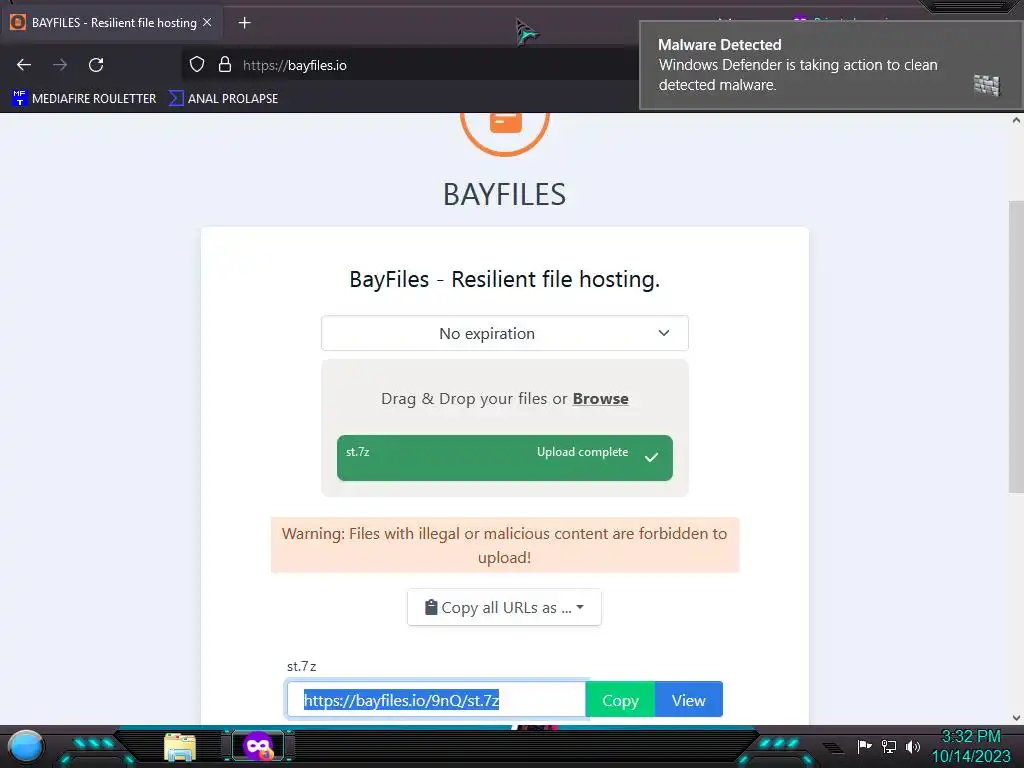Open the Start orb button

tap(25, 746)
